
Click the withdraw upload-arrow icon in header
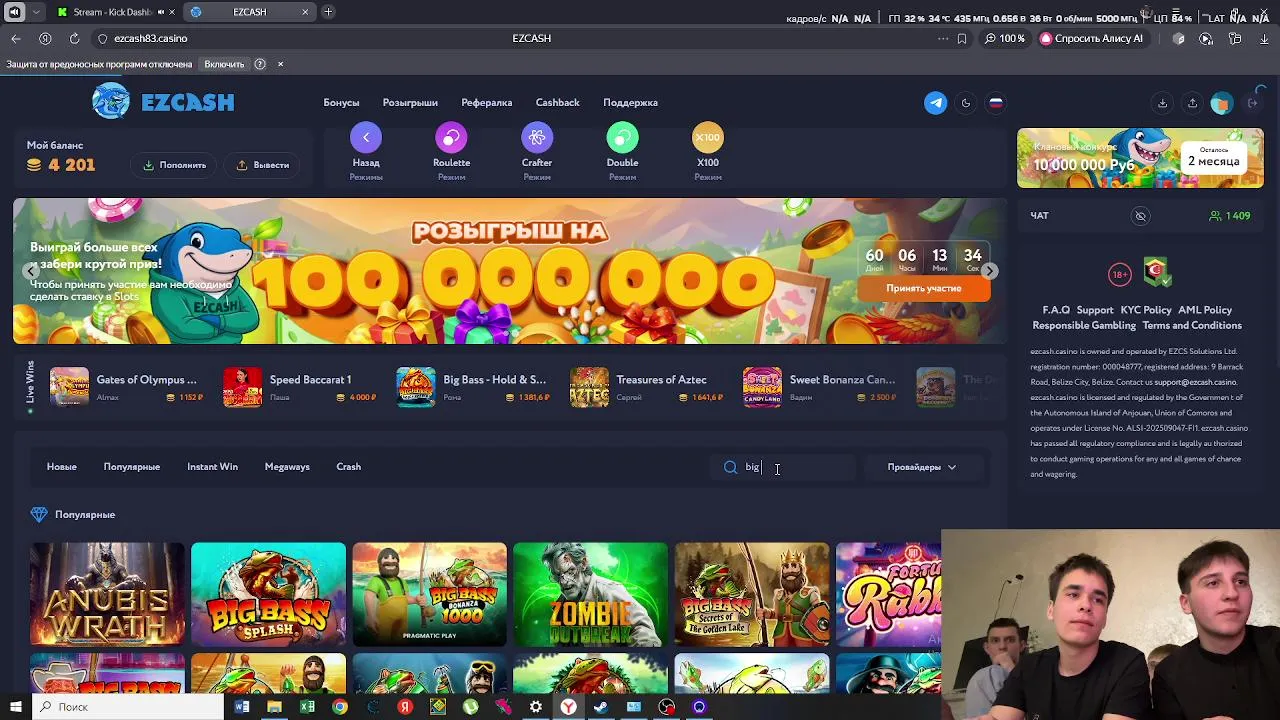1192,103
